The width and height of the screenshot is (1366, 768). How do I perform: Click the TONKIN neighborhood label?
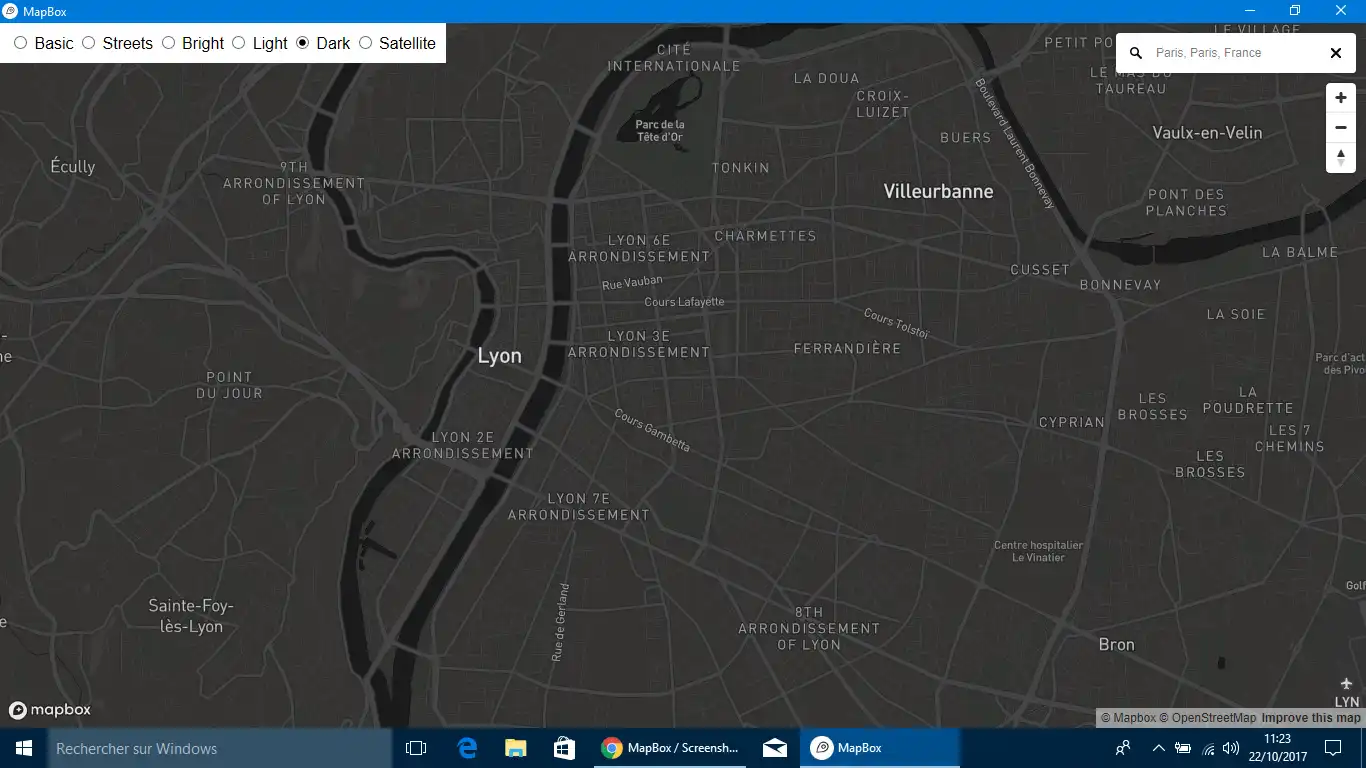(741, 168)
